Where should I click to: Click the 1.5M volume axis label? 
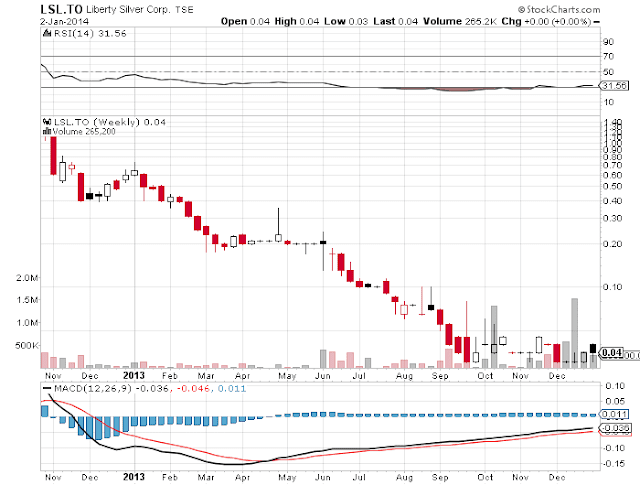pyautogui.click(x=27, y=300)
